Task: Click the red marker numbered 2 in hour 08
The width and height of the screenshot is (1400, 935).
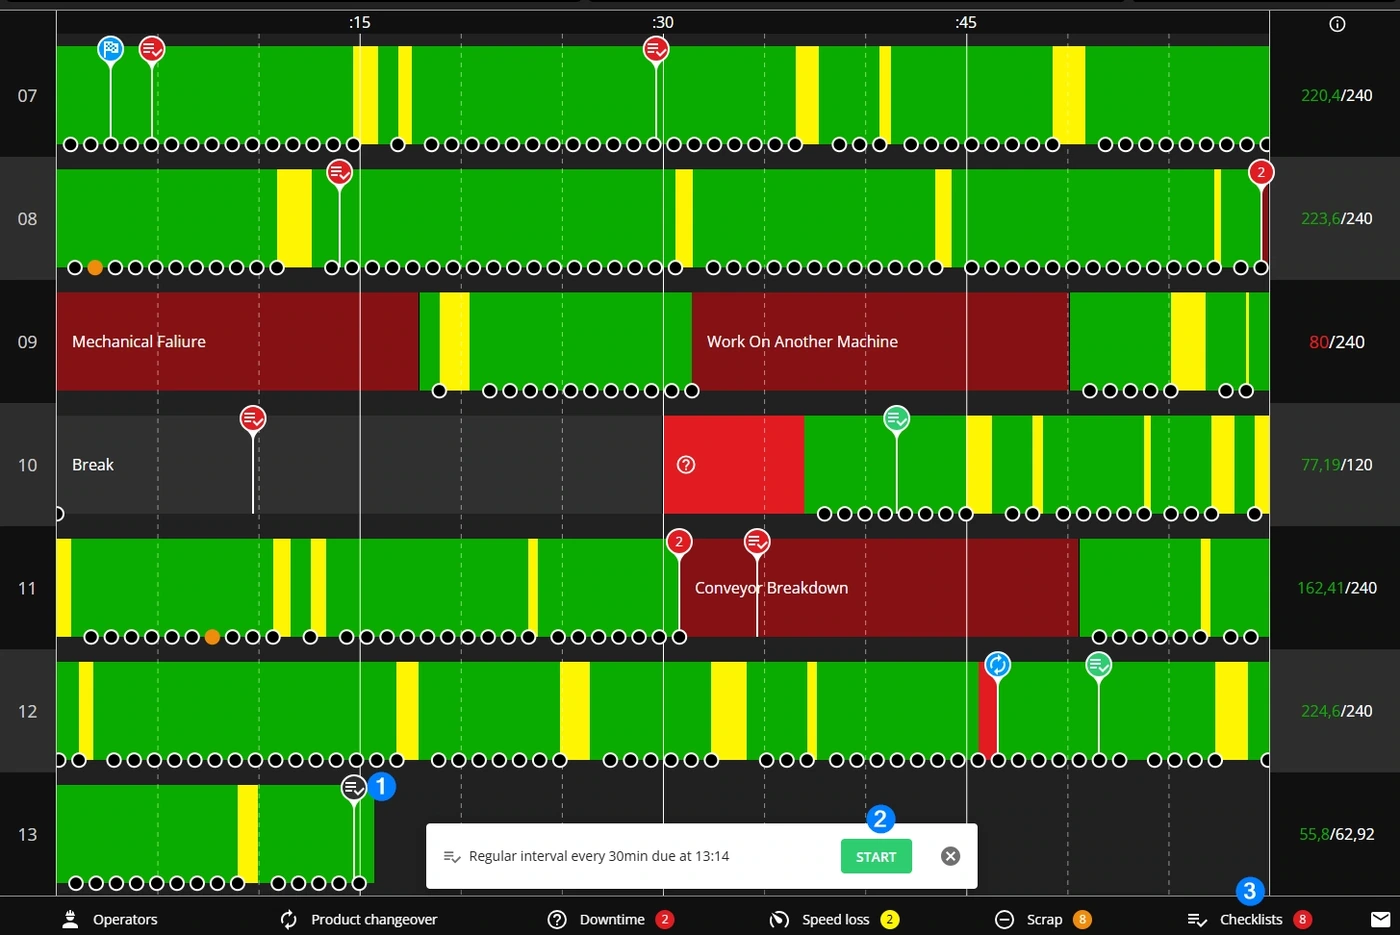Action: pyautogui.click(x=1261, y=172)
